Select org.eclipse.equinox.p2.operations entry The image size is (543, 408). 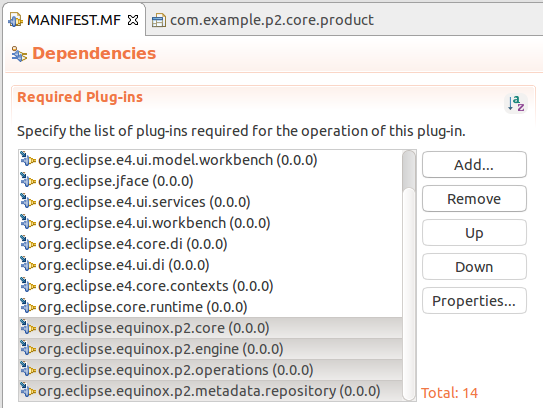[211, 370]
